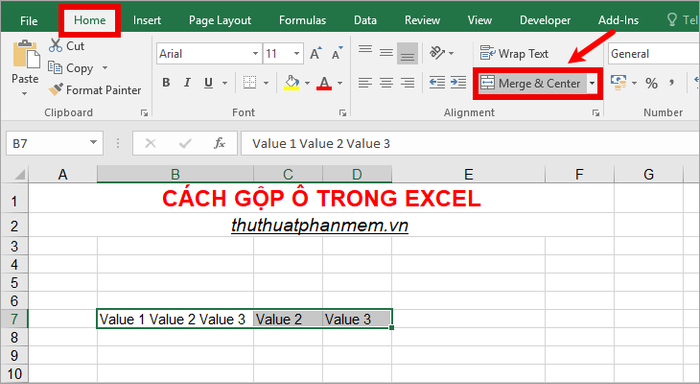
Task: Toggle Underline formatting
Action: [x=208, y=83]
